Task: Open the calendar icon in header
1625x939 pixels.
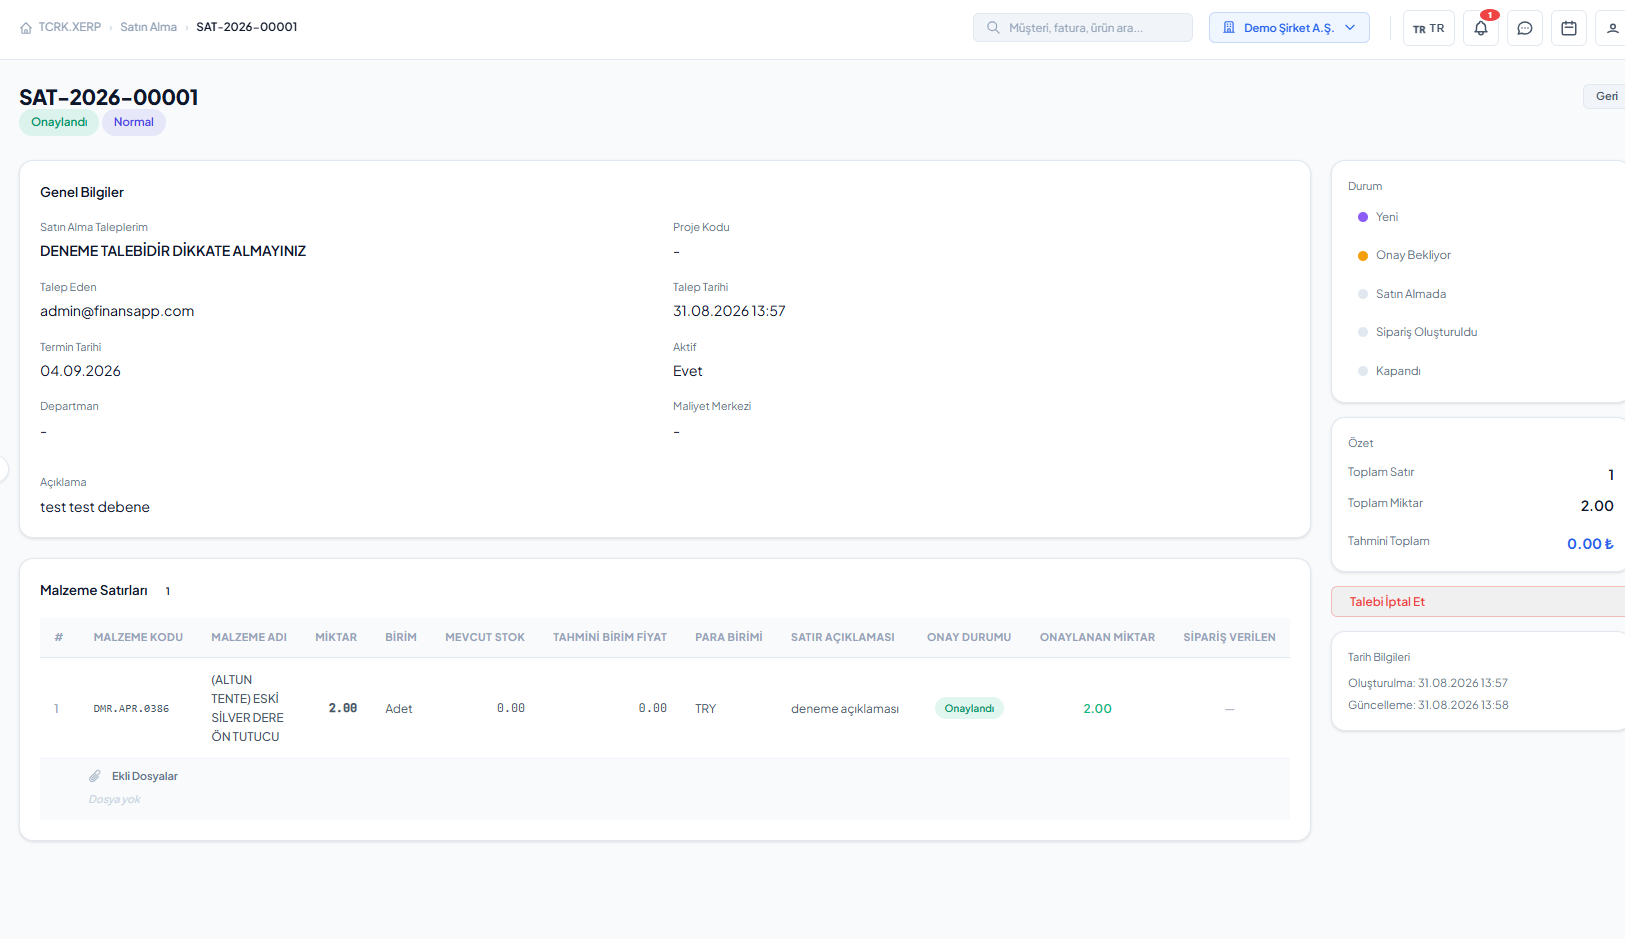Action: [1569, 28]
